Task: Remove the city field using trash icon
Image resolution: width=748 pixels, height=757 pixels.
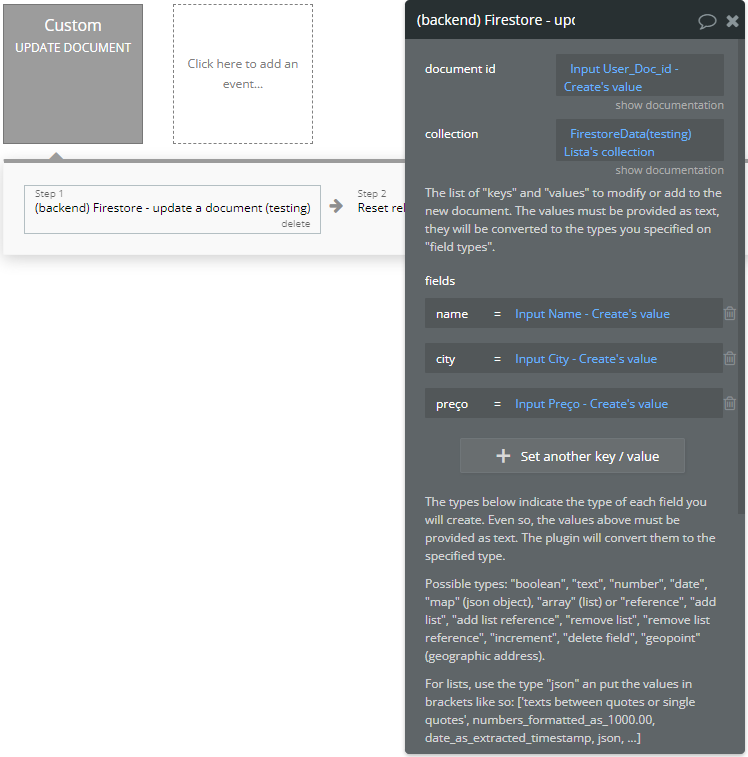Action: pos(730,358)
